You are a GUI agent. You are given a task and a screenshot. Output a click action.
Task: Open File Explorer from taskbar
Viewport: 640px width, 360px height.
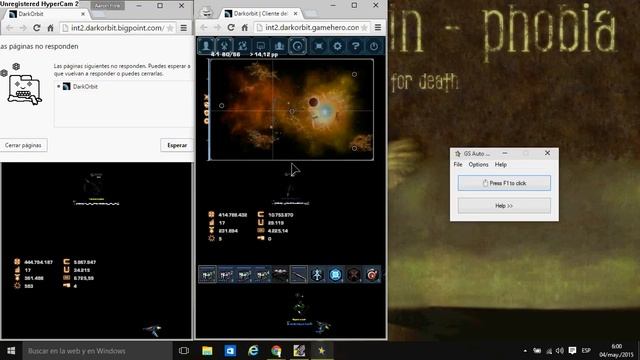[207, 351]
